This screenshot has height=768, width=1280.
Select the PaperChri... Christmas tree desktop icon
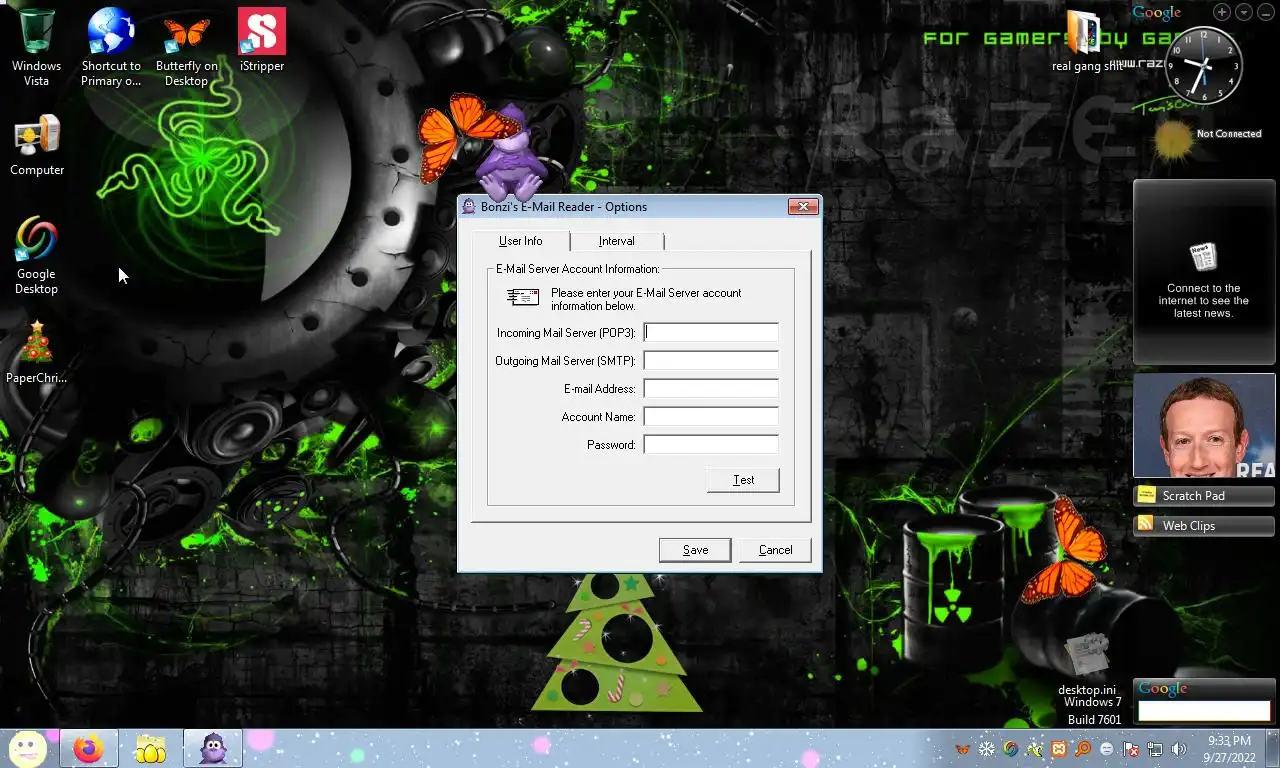pyautogui.click(x=36, y=352)
